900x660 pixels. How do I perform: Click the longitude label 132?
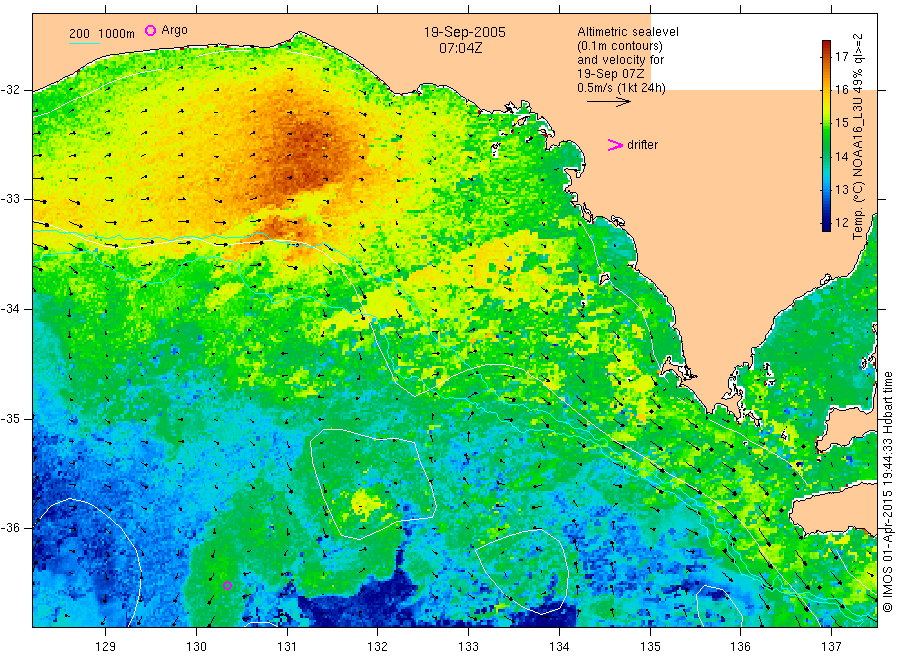click(378, 647)
